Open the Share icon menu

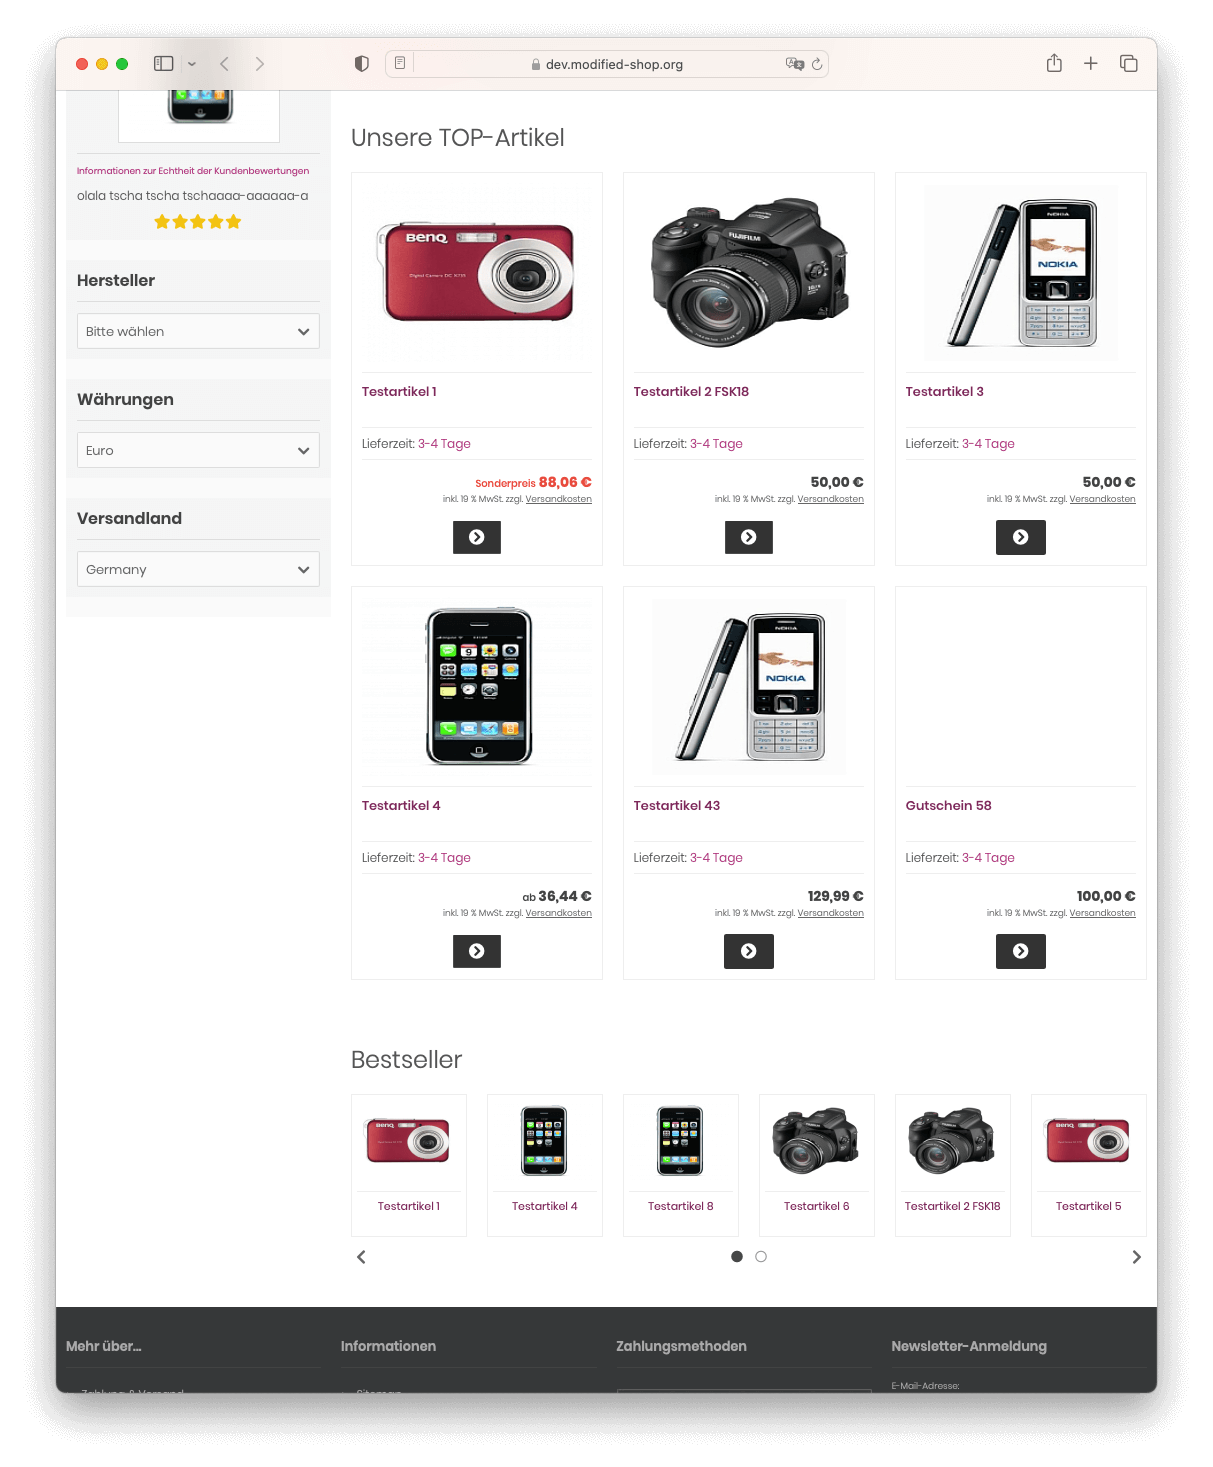click(1054, 63)
